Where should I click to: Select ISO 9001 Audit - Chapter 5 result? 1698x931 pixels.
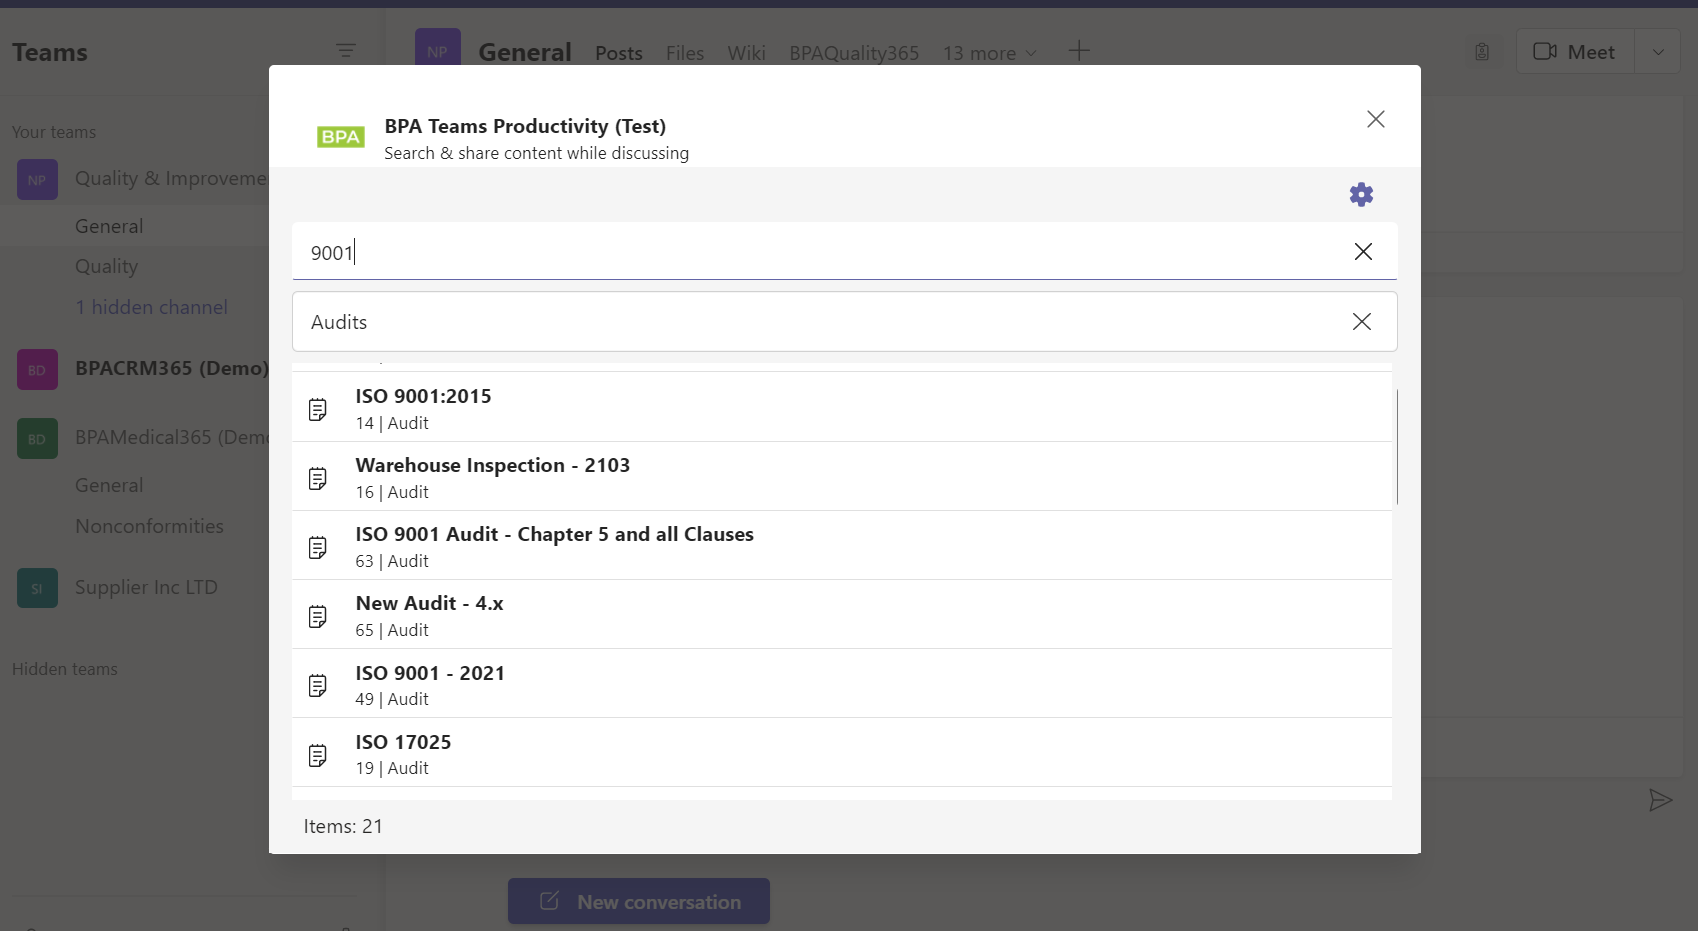(842, 546)
